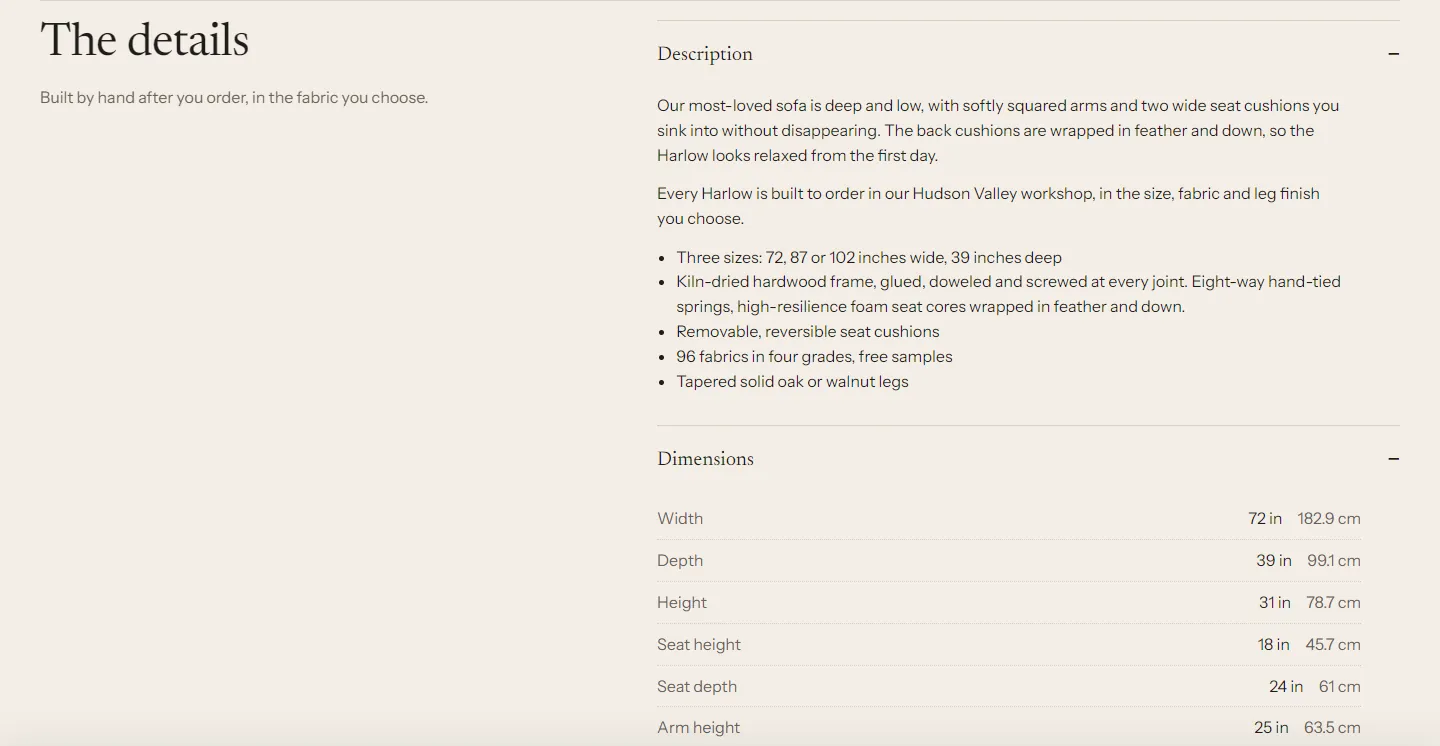The image size is (1440, 746).
Task: Click the Height row label
Action: [682, 602]
